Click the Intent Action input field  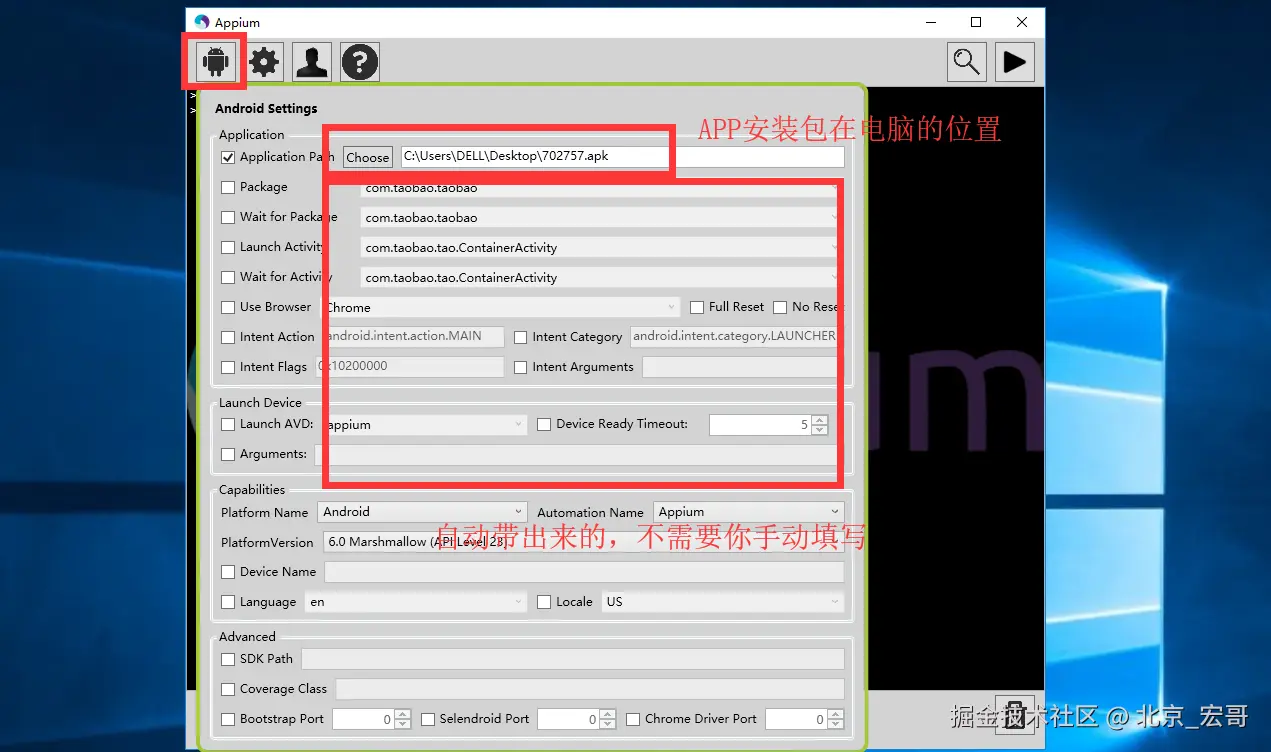[412, 337]
